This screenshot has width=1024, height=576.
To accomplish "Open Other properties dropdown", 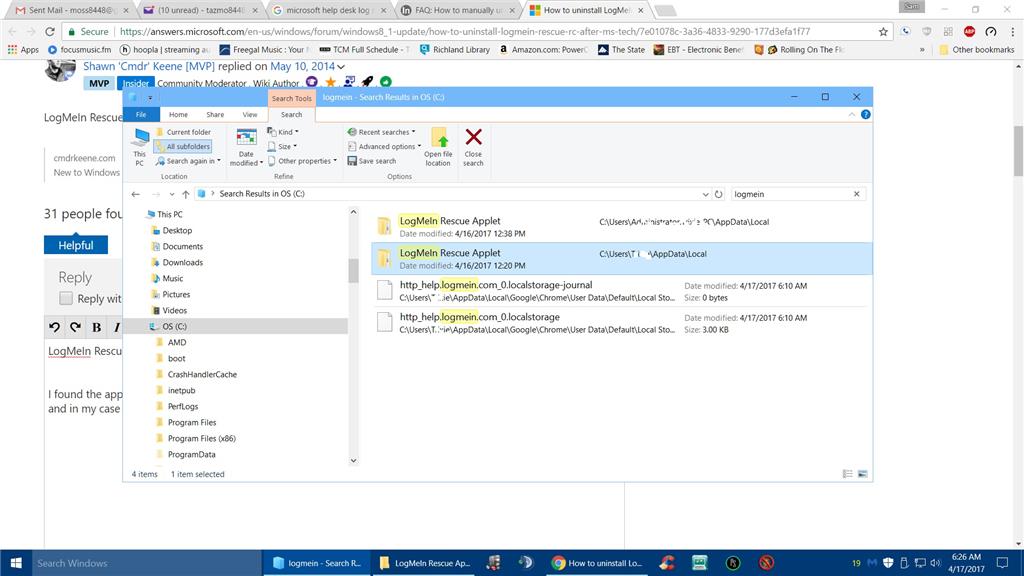I will [x=302, y=161].
